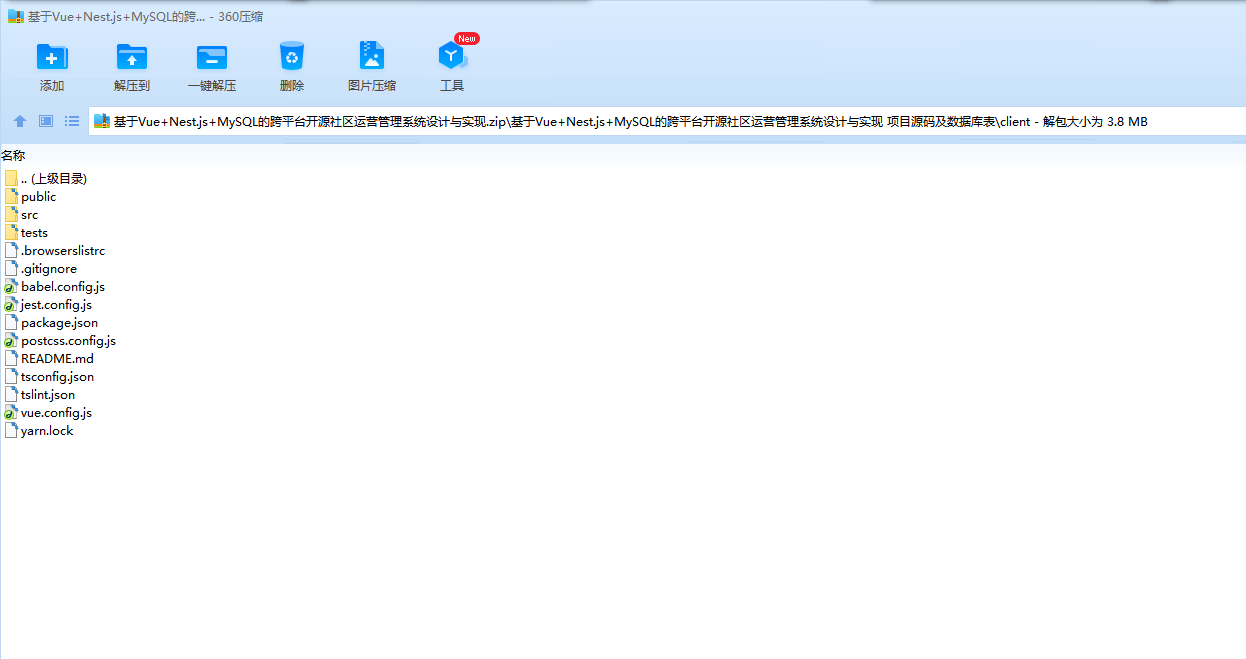Screen dimensions: 1246x659
Task: Select the babel.config.js file
Action: click(x=55, y=287)
